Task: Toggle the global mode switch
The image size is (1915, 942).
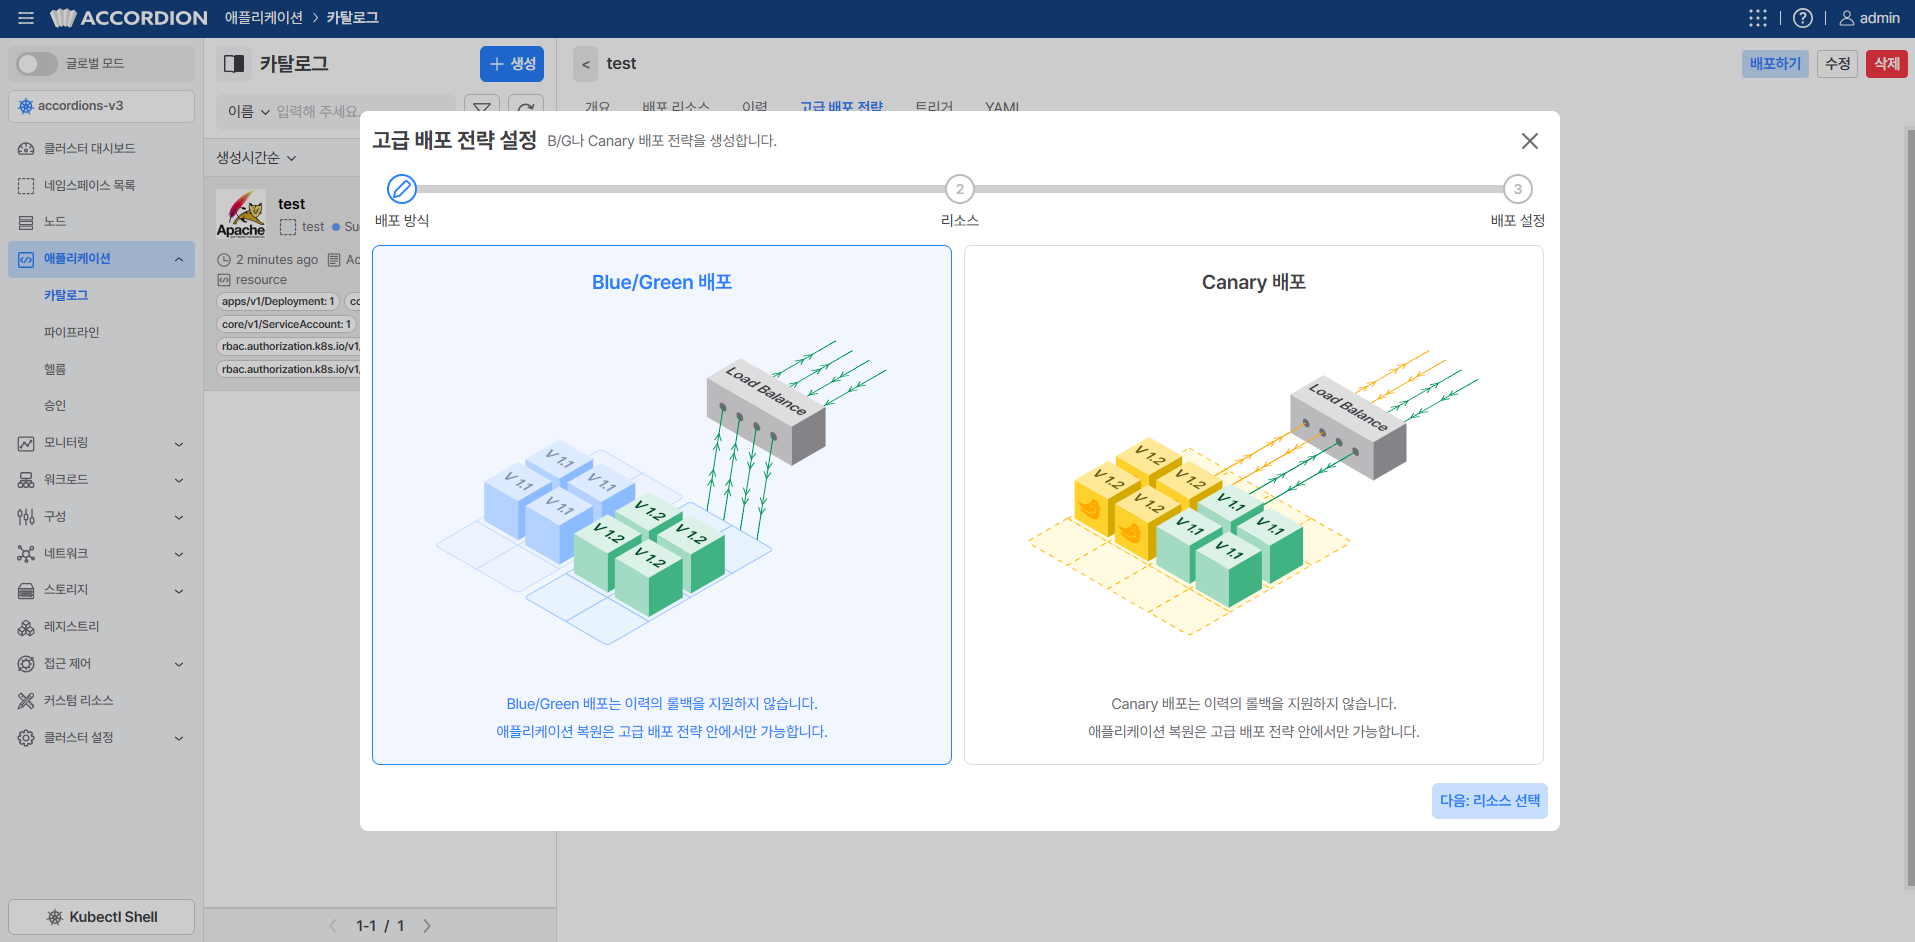Action: 37,64
